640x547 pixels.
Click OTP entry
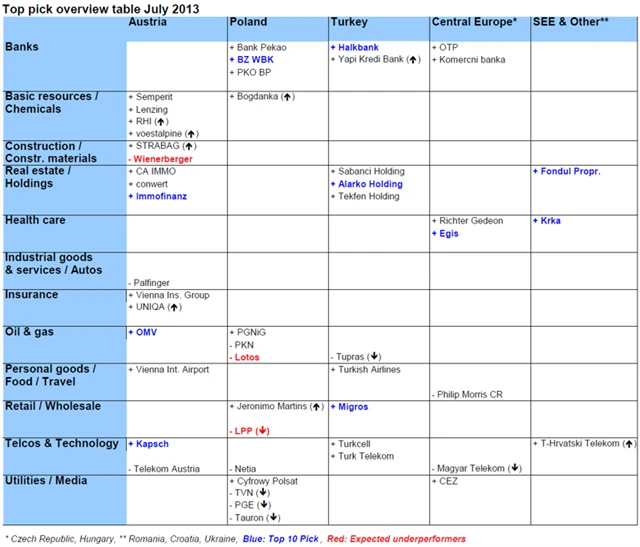(x=445, y=47)
